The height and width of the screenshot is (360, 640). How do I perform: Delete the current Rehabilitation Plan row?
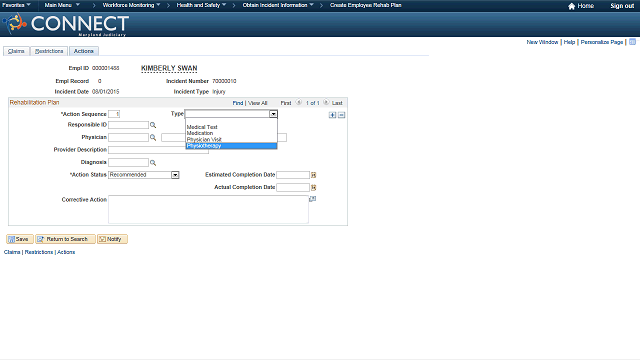click(x=342, y=115)
